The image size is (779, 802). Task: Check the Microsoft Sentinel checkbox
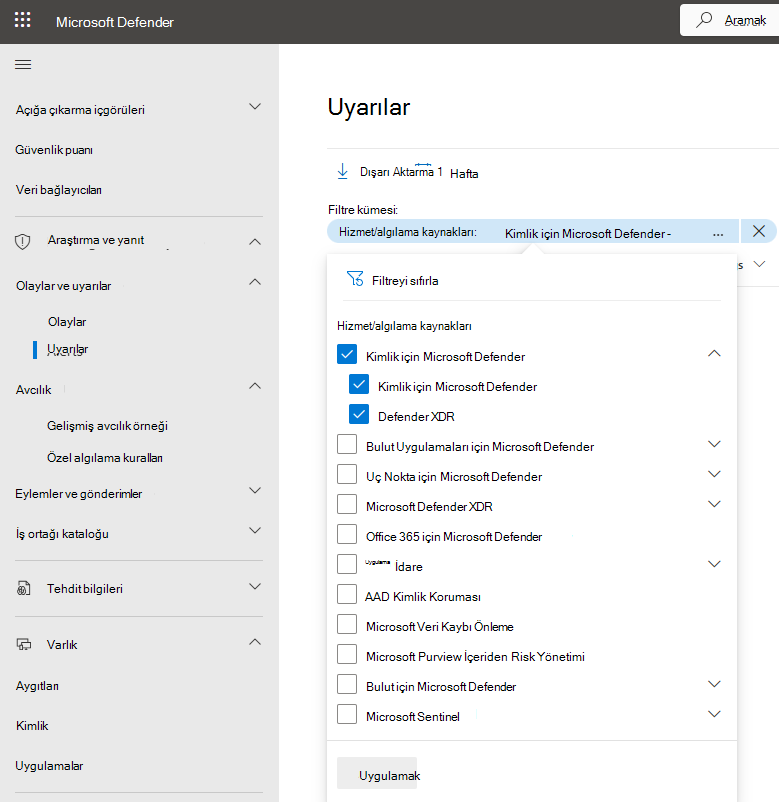[x=347, y=714]
